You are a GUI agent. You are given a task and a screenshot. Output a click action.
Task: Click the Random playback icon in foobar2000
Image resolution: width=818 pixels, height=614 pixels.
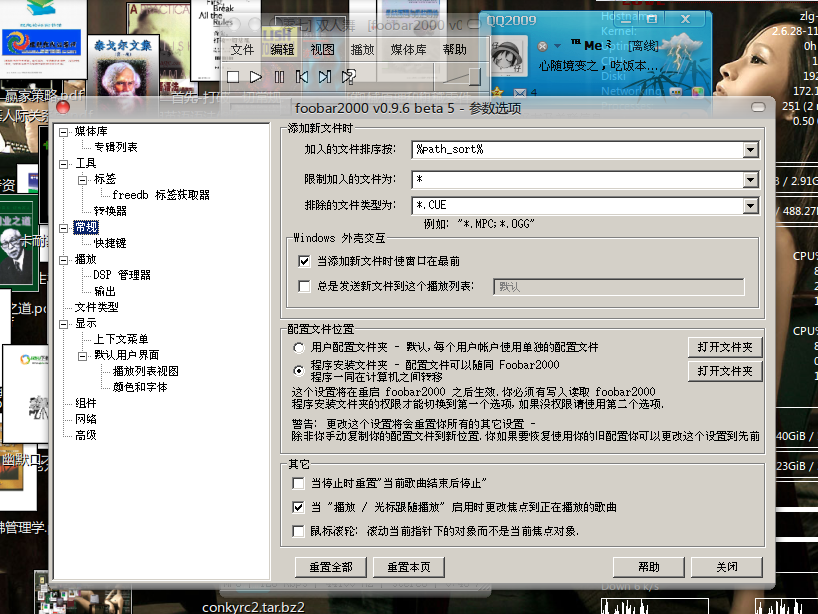348,77
